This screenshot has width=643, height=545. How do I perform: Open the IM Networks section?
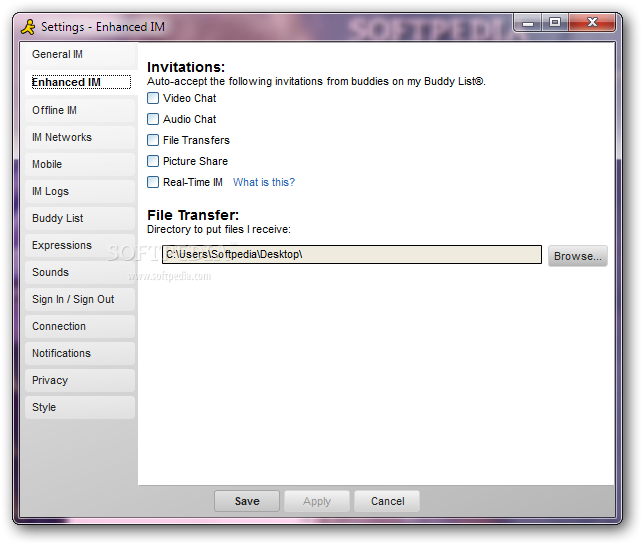[x=80, y=137]
